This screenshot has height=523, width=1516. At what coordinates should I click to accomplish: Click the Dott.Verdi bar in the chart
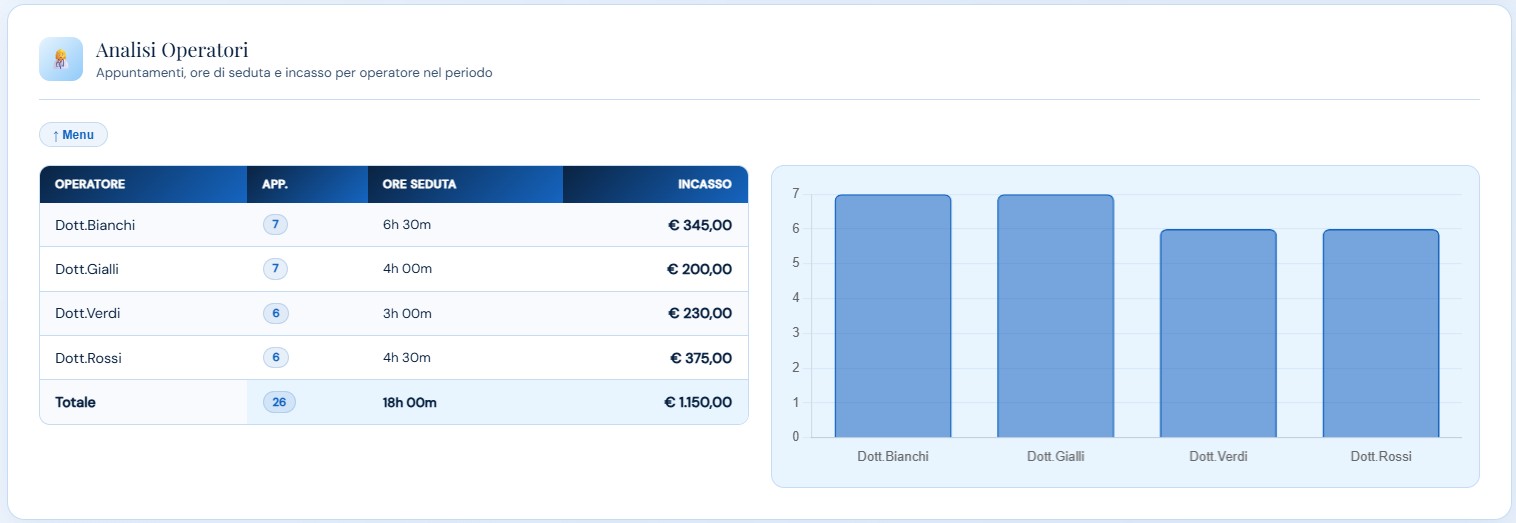[x=1218, y=333]
